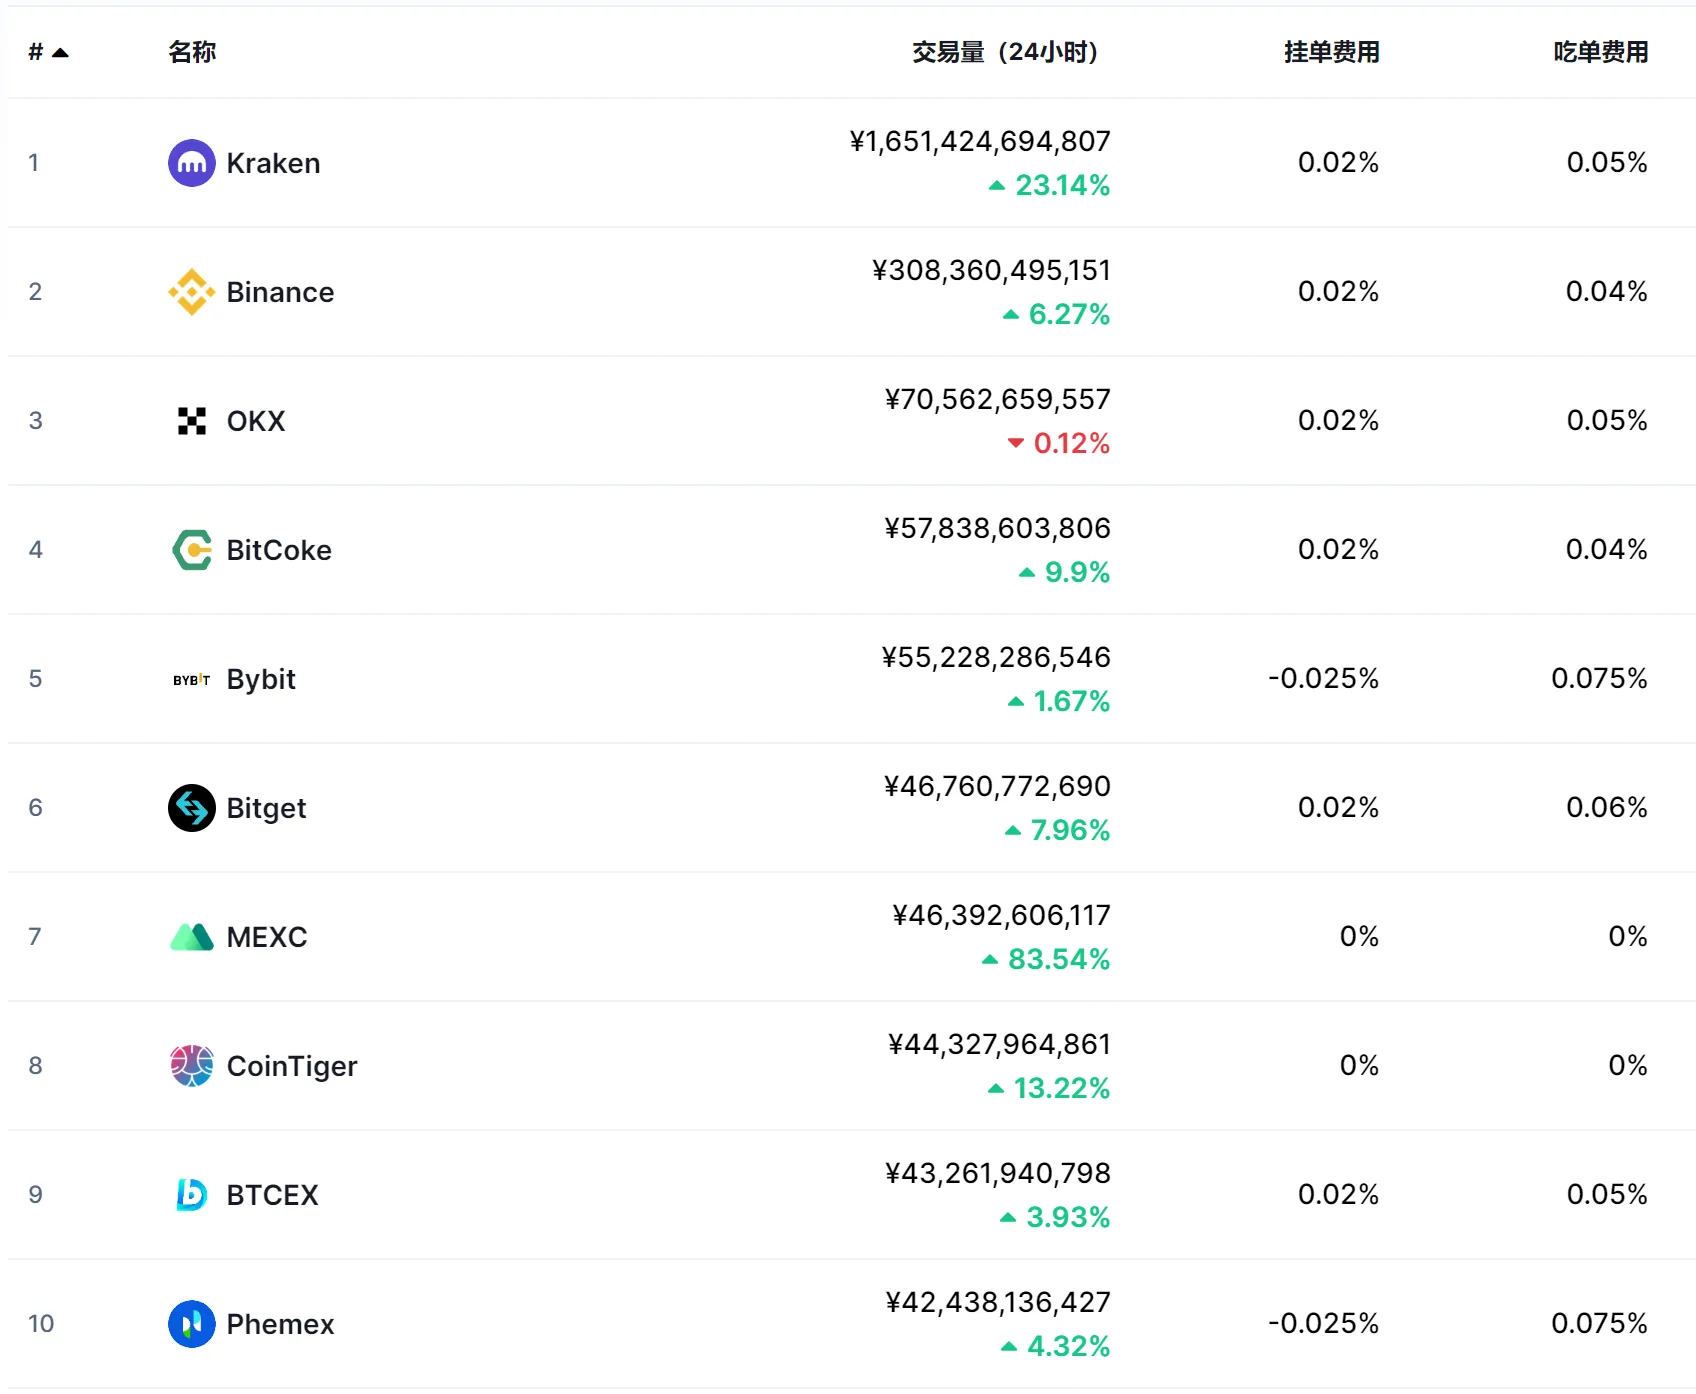Click the OKX exchange logo icon
The image size is (1696, 1394).
click(x=191, y=421)
